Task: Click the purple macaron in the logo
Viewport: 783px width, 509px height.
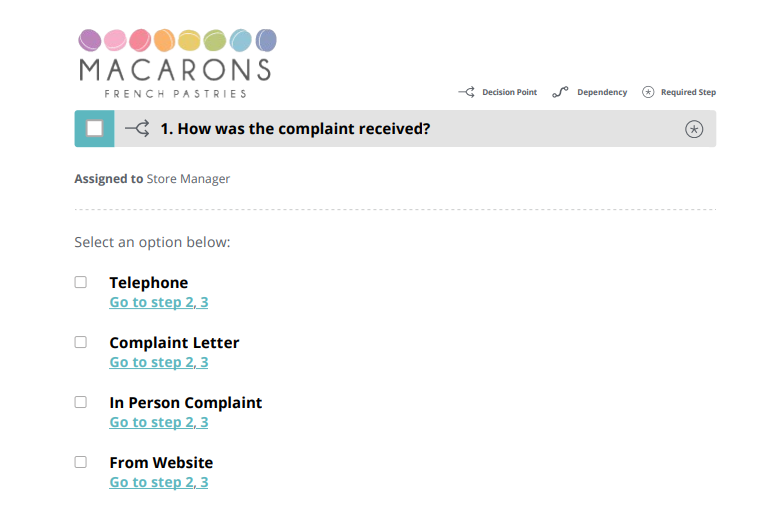Action: (90, 40)
